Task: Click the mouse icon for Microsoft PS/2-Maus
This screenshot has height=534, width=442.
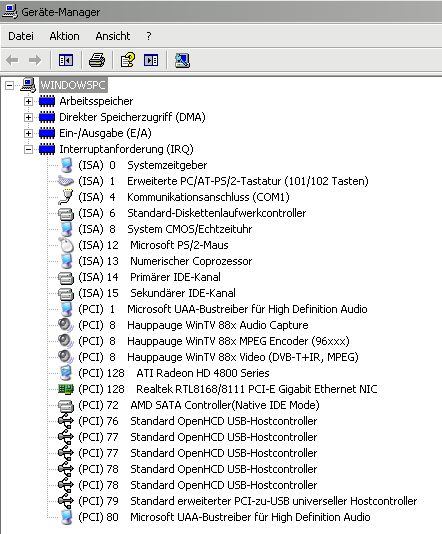Action: pos(66,245)
